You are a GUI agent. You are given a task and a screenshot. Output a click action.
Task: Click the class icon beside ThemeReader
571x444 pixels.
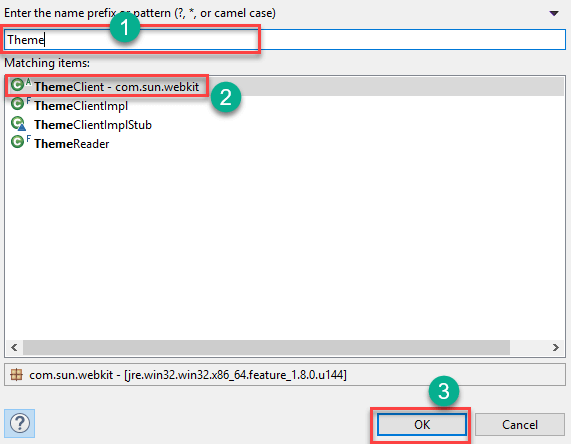point(20,142)
